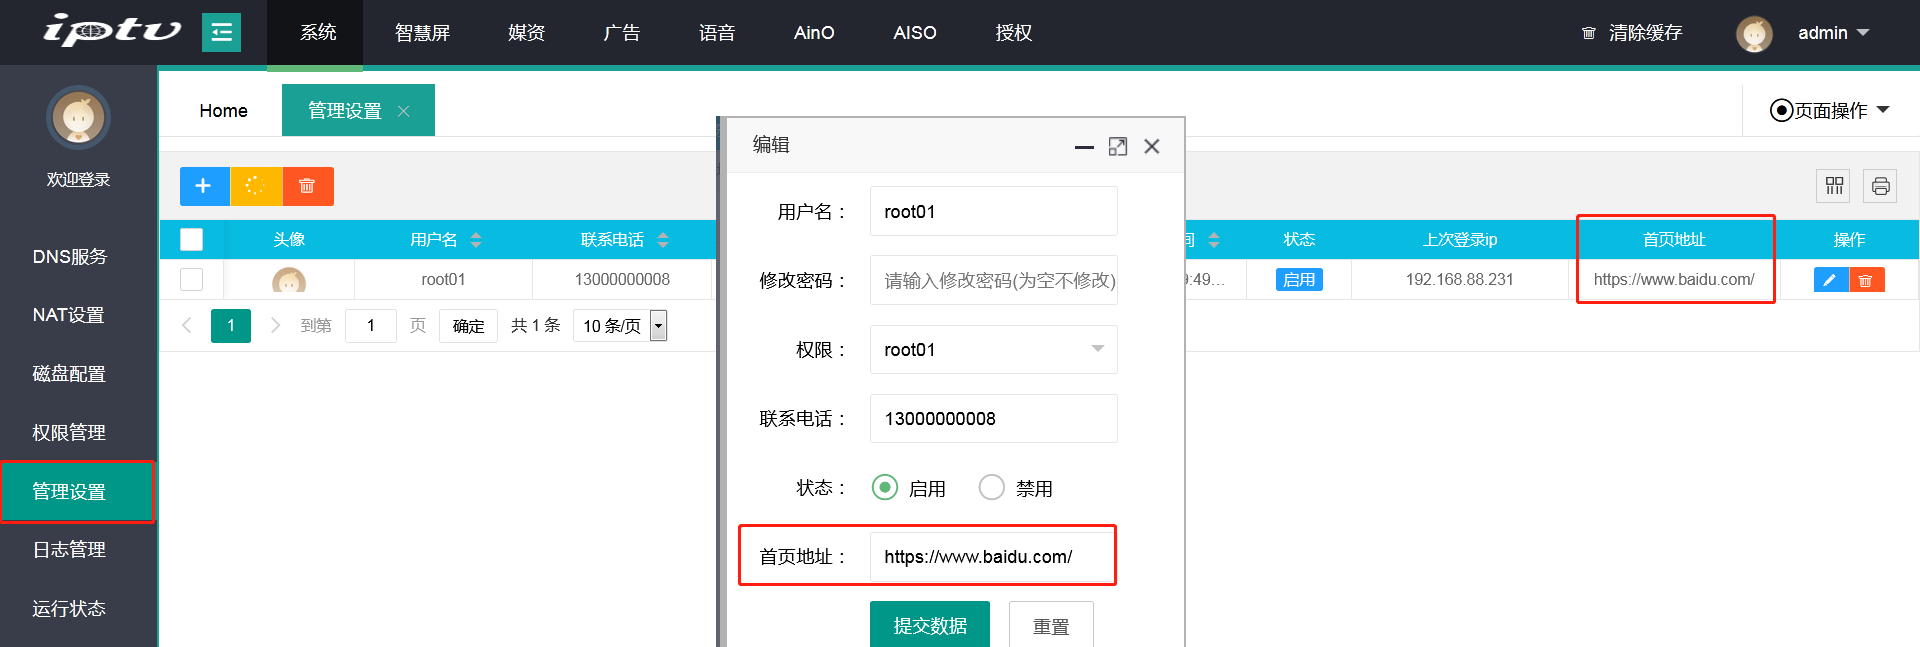Expand the 10 条/页 page size dropdown
The image size is (1920, 647).
tap(620, 326)
